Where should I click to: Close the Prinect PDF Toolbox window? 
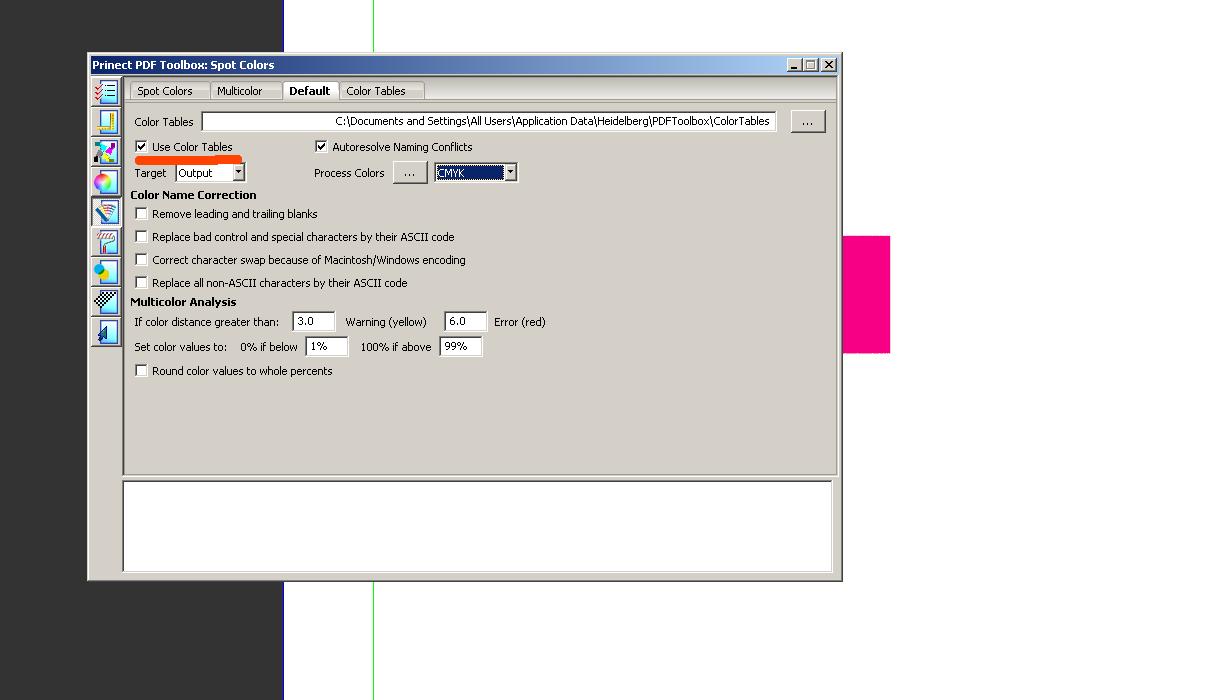click(829, 65)
